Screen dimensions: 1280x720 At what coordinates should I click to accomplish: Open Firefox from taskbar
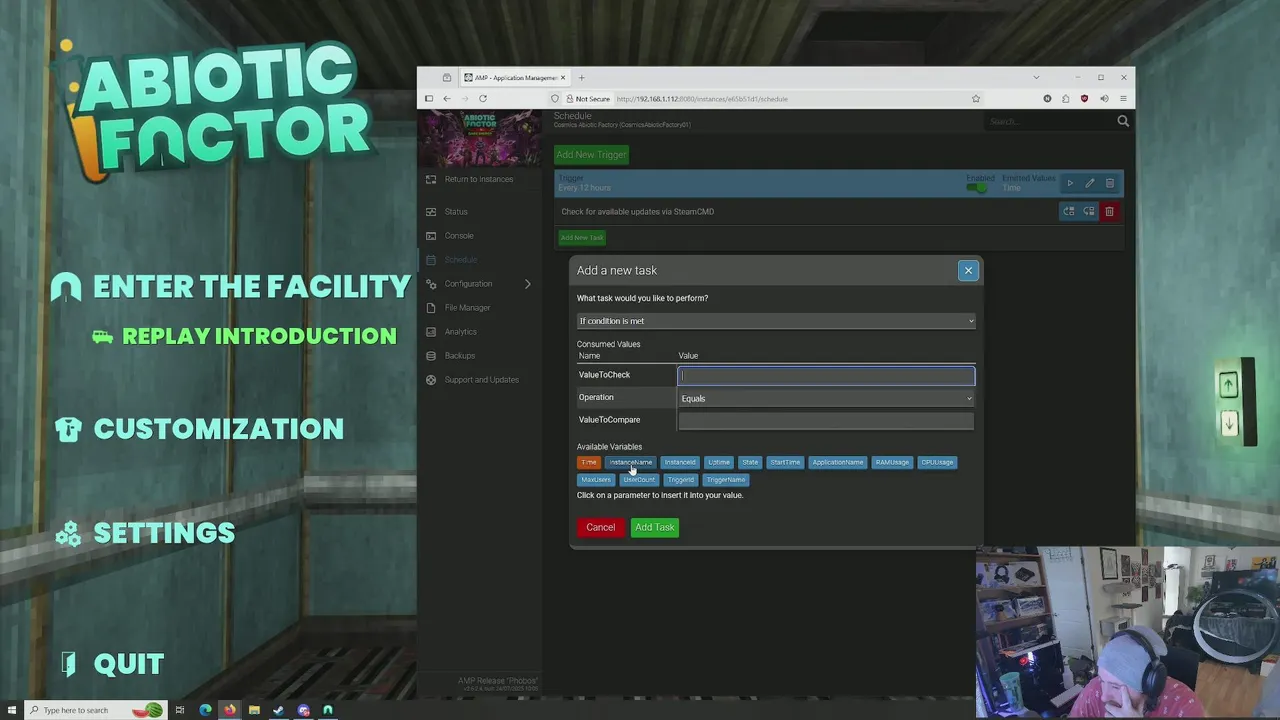pyautogui.click(x=229, y=710)
